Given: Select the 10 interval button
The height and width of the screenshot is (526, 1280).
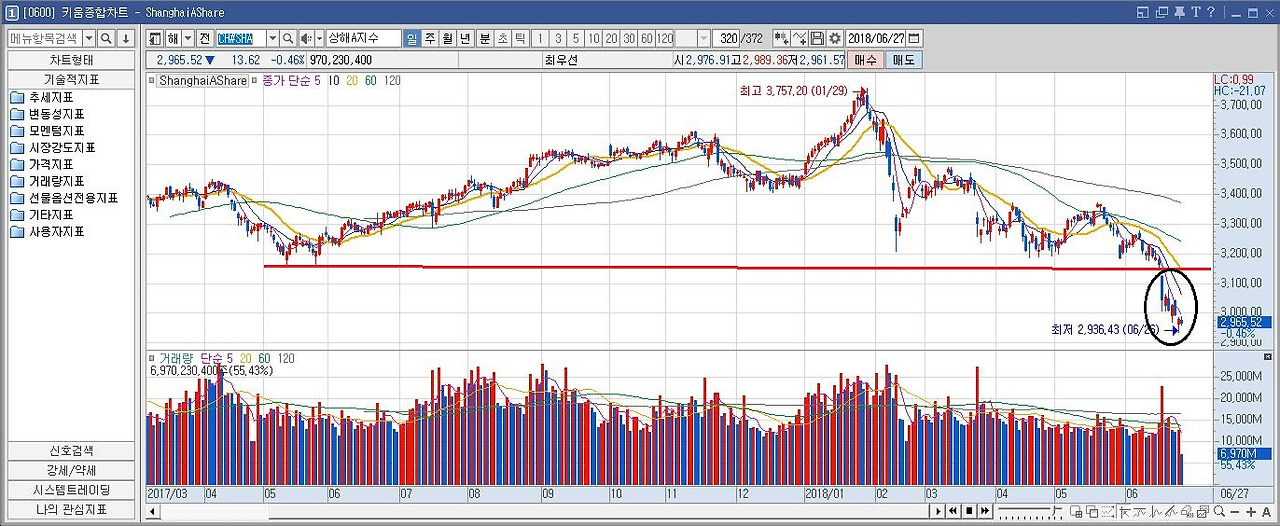Looking at the screenshot, I should (594, 38).
